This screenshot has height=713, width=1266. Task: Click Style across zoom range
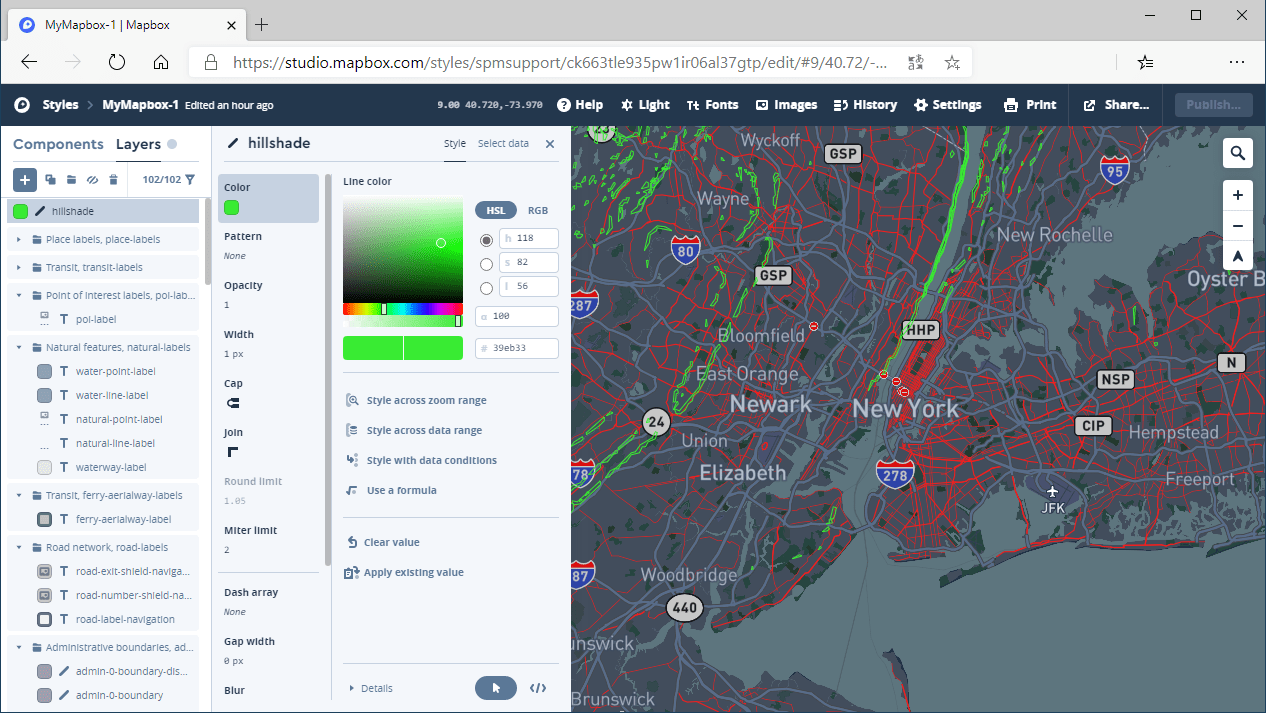[x=416, y=400]
